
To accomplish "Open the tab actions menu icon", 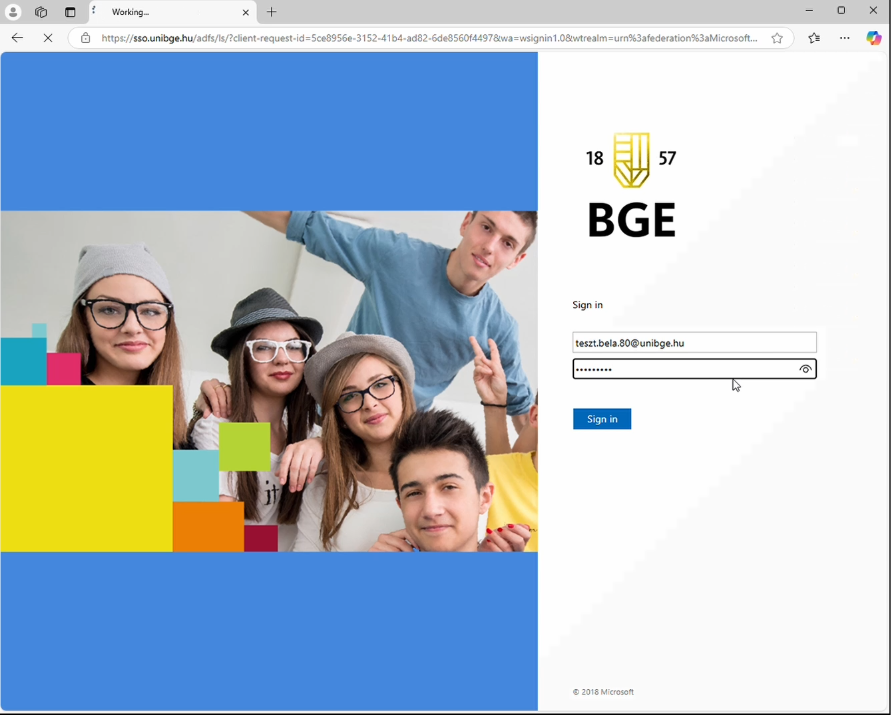I will 70,12.
